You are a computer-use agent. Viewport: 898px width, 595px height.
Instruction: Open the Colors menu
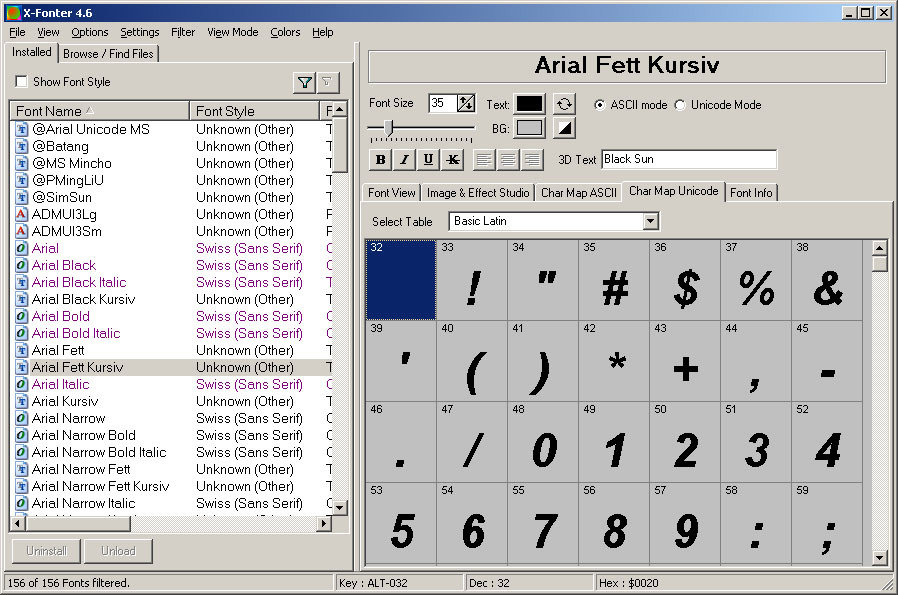click(x=285, y=32)
